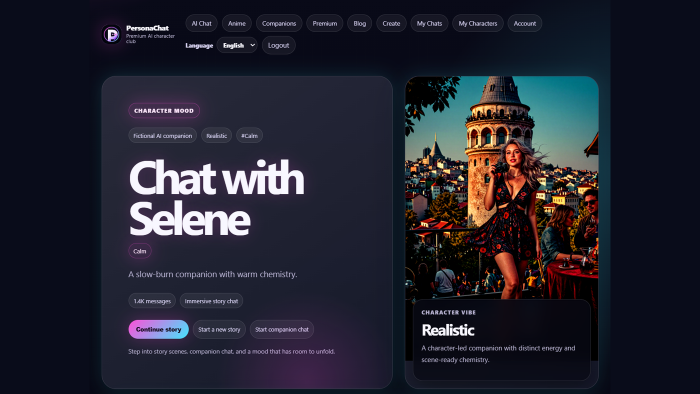Click Start companion chat button

282,329
